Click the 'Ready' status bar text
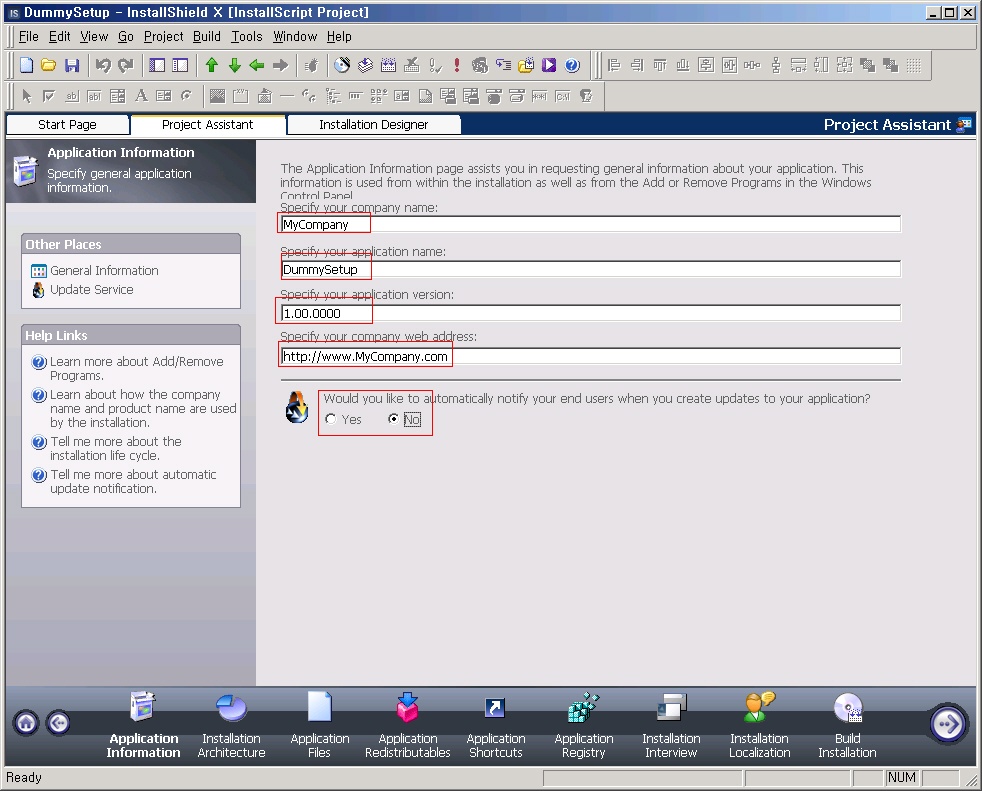Screen dimensions: 982x791 (24, 777)
